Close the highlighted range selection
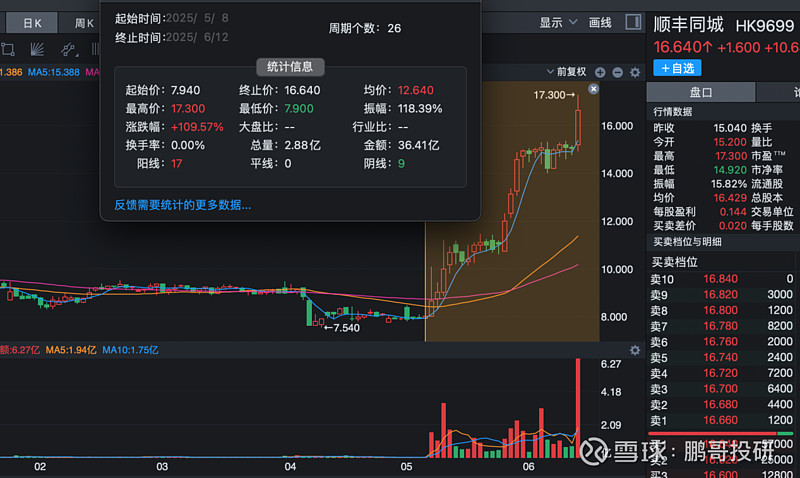The width and height of the screenshot is (800, 478). [x=593, y=89]
